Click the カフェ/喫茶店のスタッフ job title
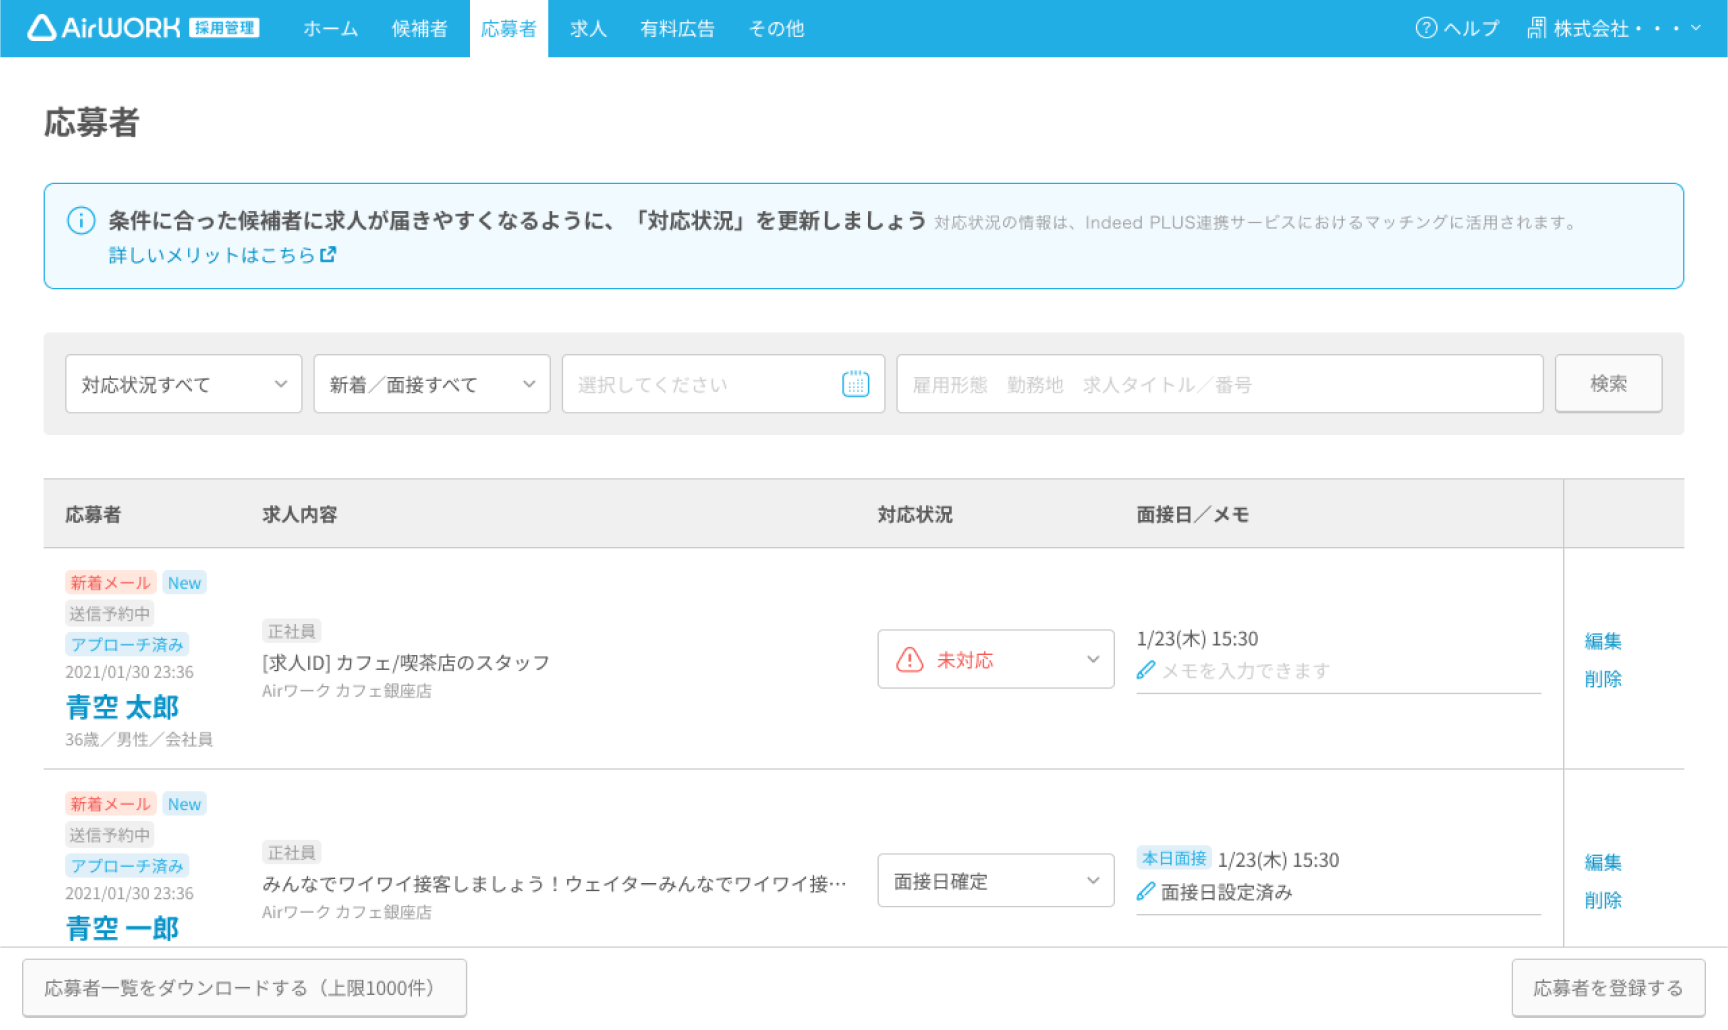The width and height of the screenshot is (1728, 1030). click(x=406, y=663)
